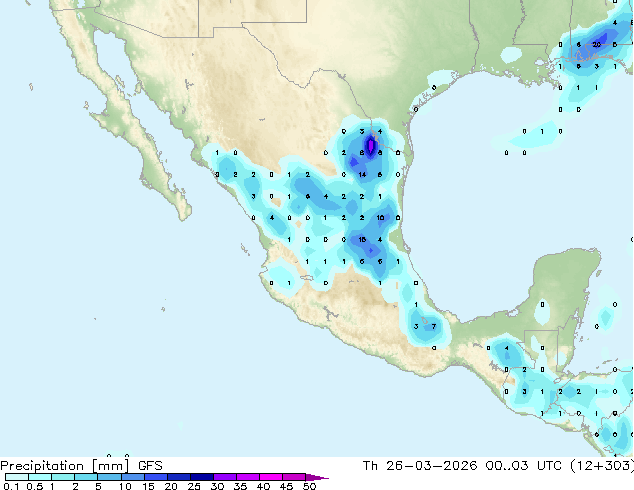Select the 30–35 mm purple legend swatch
Screen dimensions: 634x490
click(224, 477)
